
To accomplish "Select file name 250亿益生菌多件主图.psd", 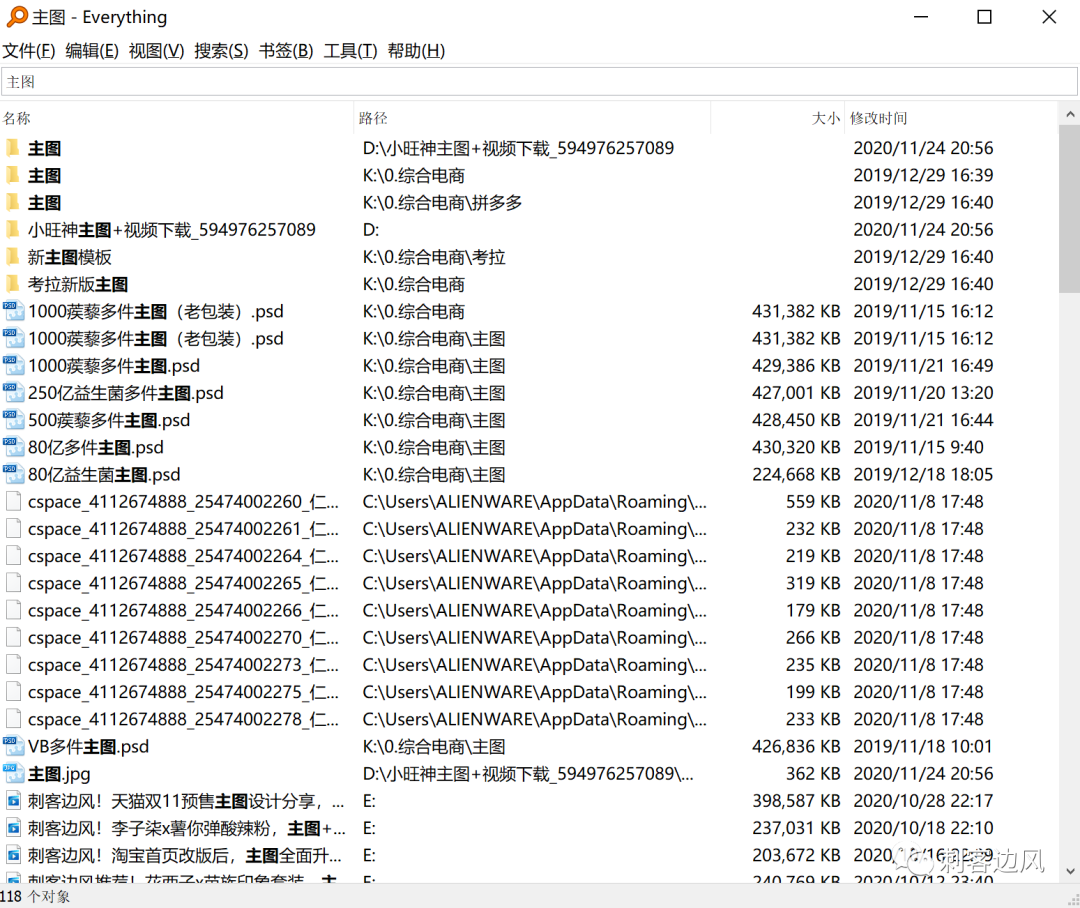I will click(x=125, y=393).
